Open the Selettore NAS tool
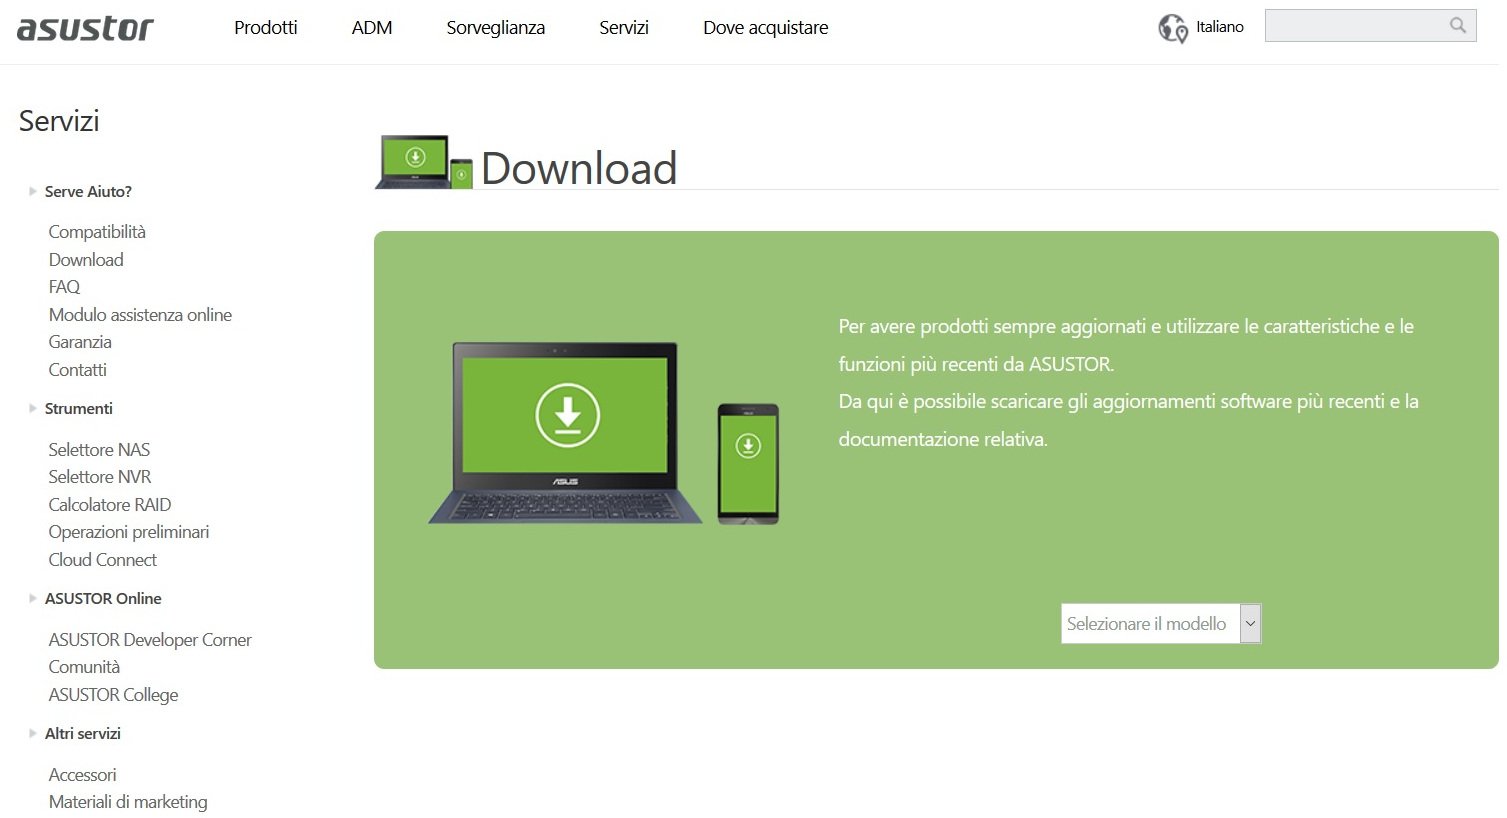The height and width of the screenshot is (818, 1507). (x=99, y=450)
